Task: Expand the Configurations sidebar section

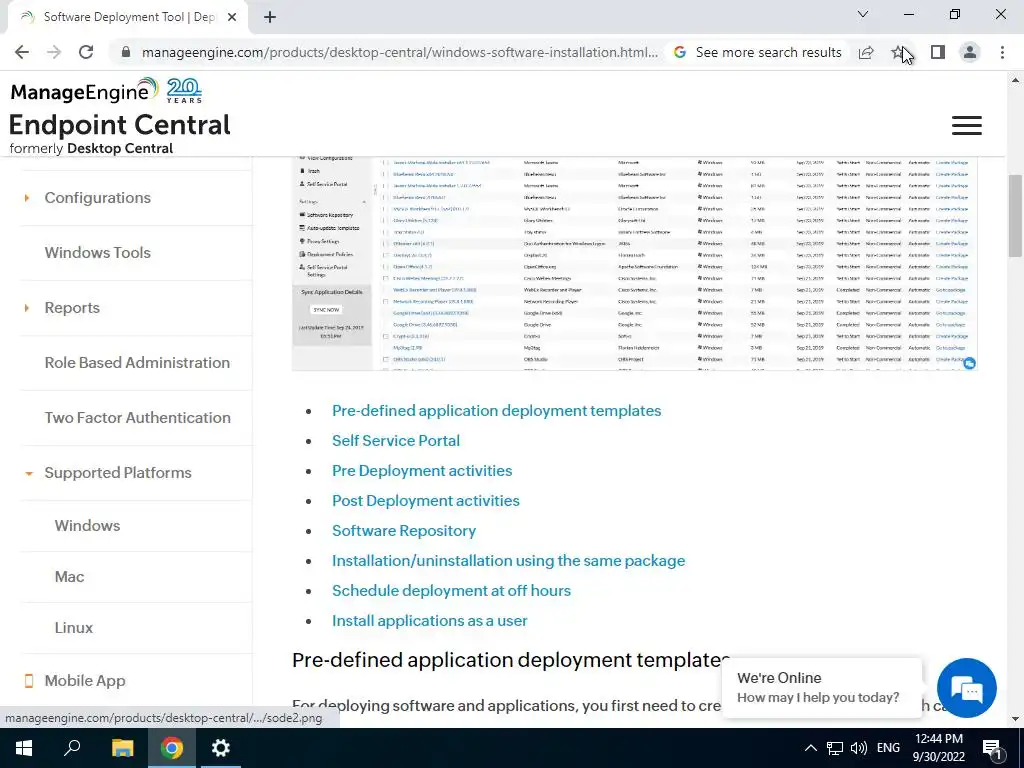Action: [x=97, y=198]
